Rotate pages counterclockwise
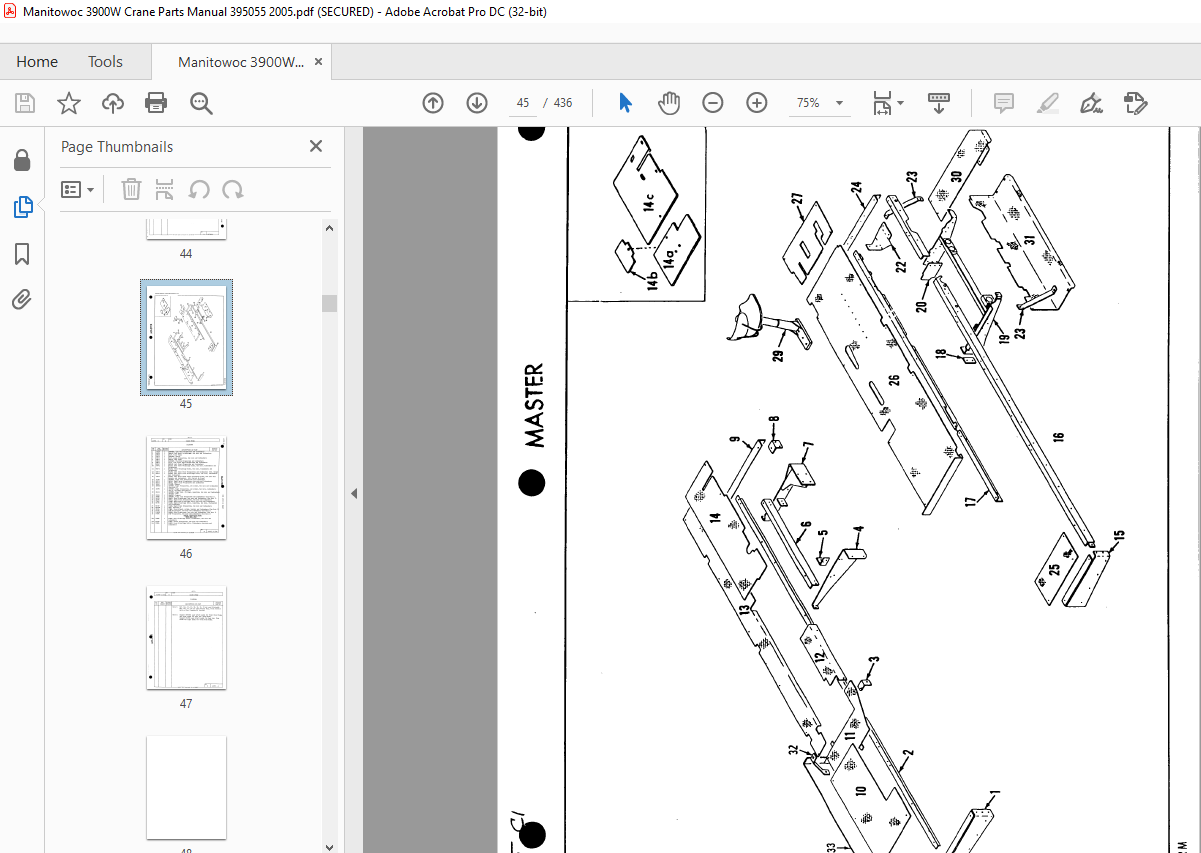Viewport: 1201px width, 853px height. (199, 189)
